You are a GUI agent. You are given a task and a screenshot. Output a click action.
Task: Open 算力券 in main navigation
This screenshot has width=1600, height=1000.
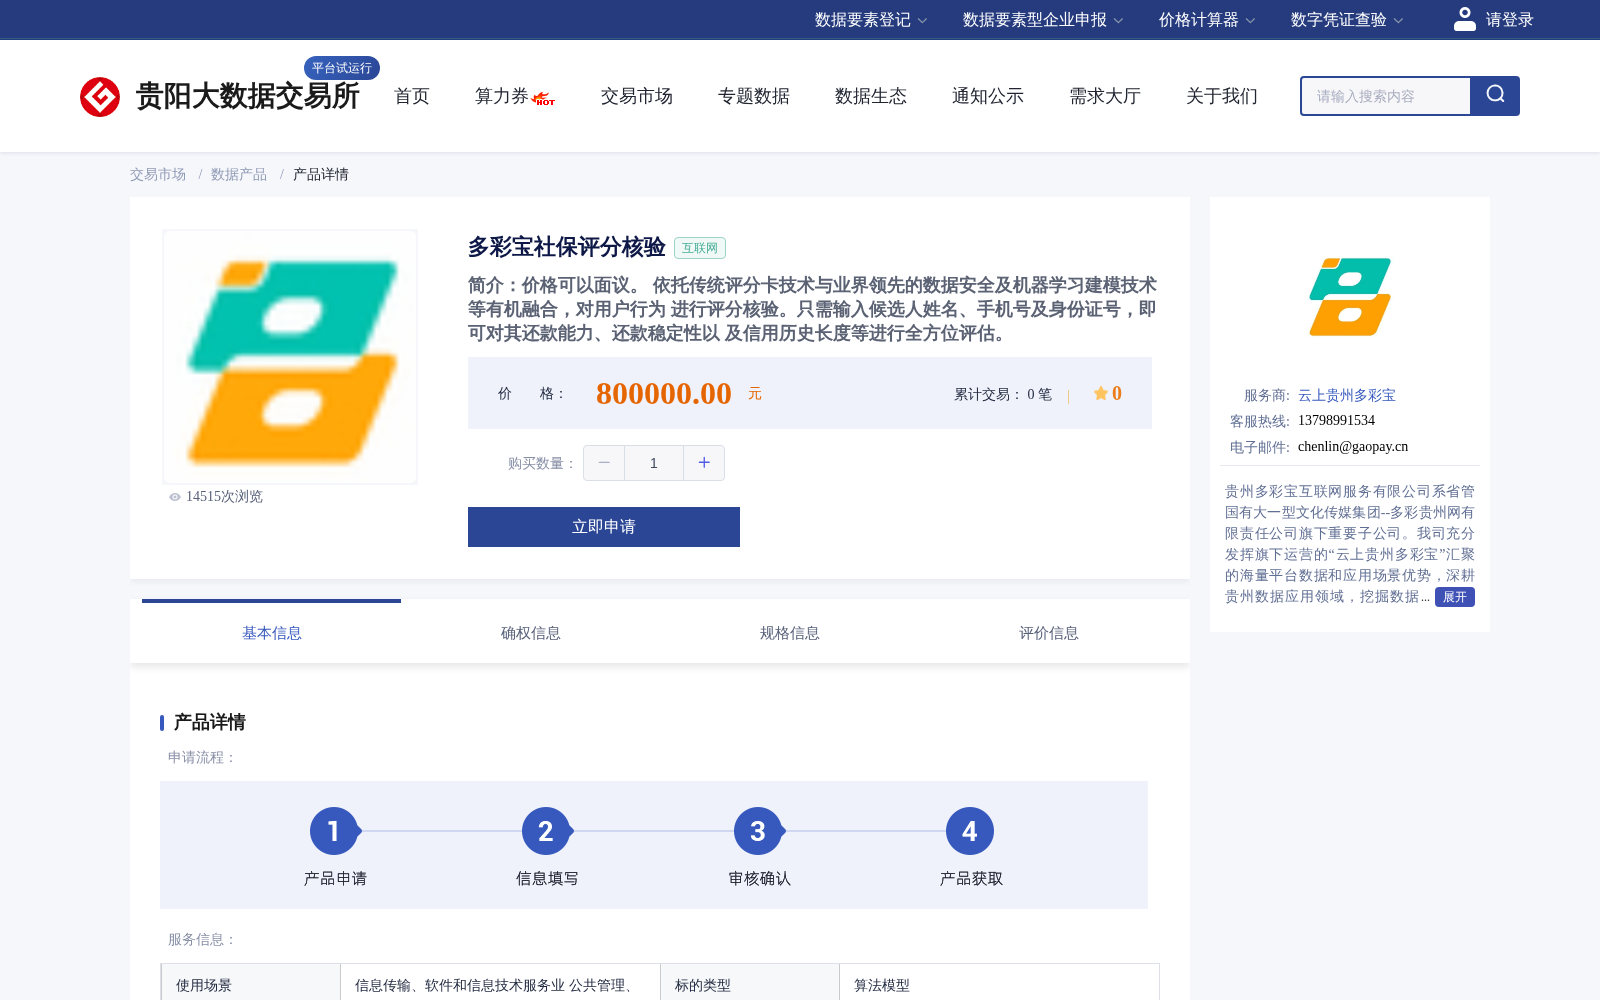[501, 96]
